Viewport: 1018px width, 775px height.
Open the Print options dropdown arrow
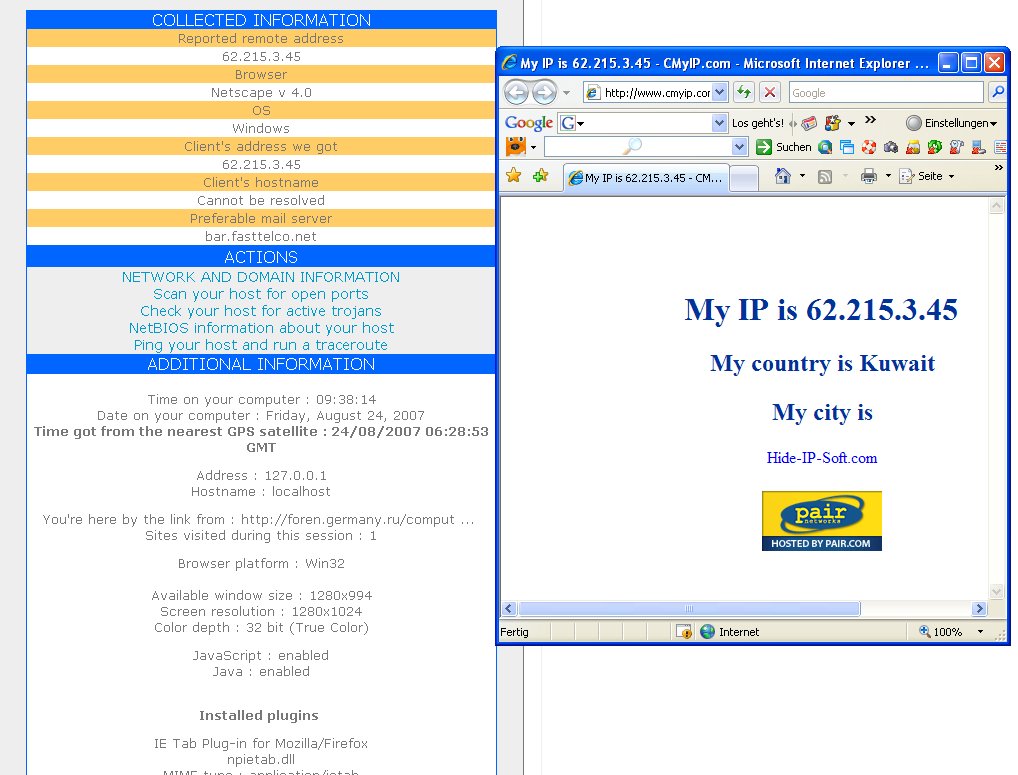(x=888, y=176)
